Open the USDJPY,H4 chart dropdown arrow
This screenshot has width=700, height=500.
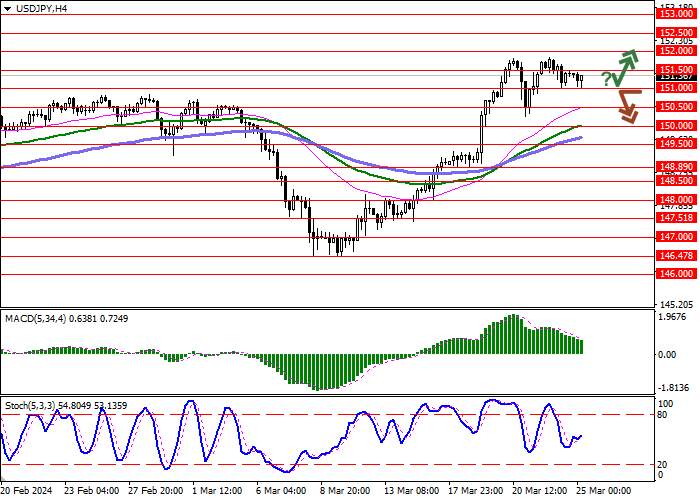[8, 8]
